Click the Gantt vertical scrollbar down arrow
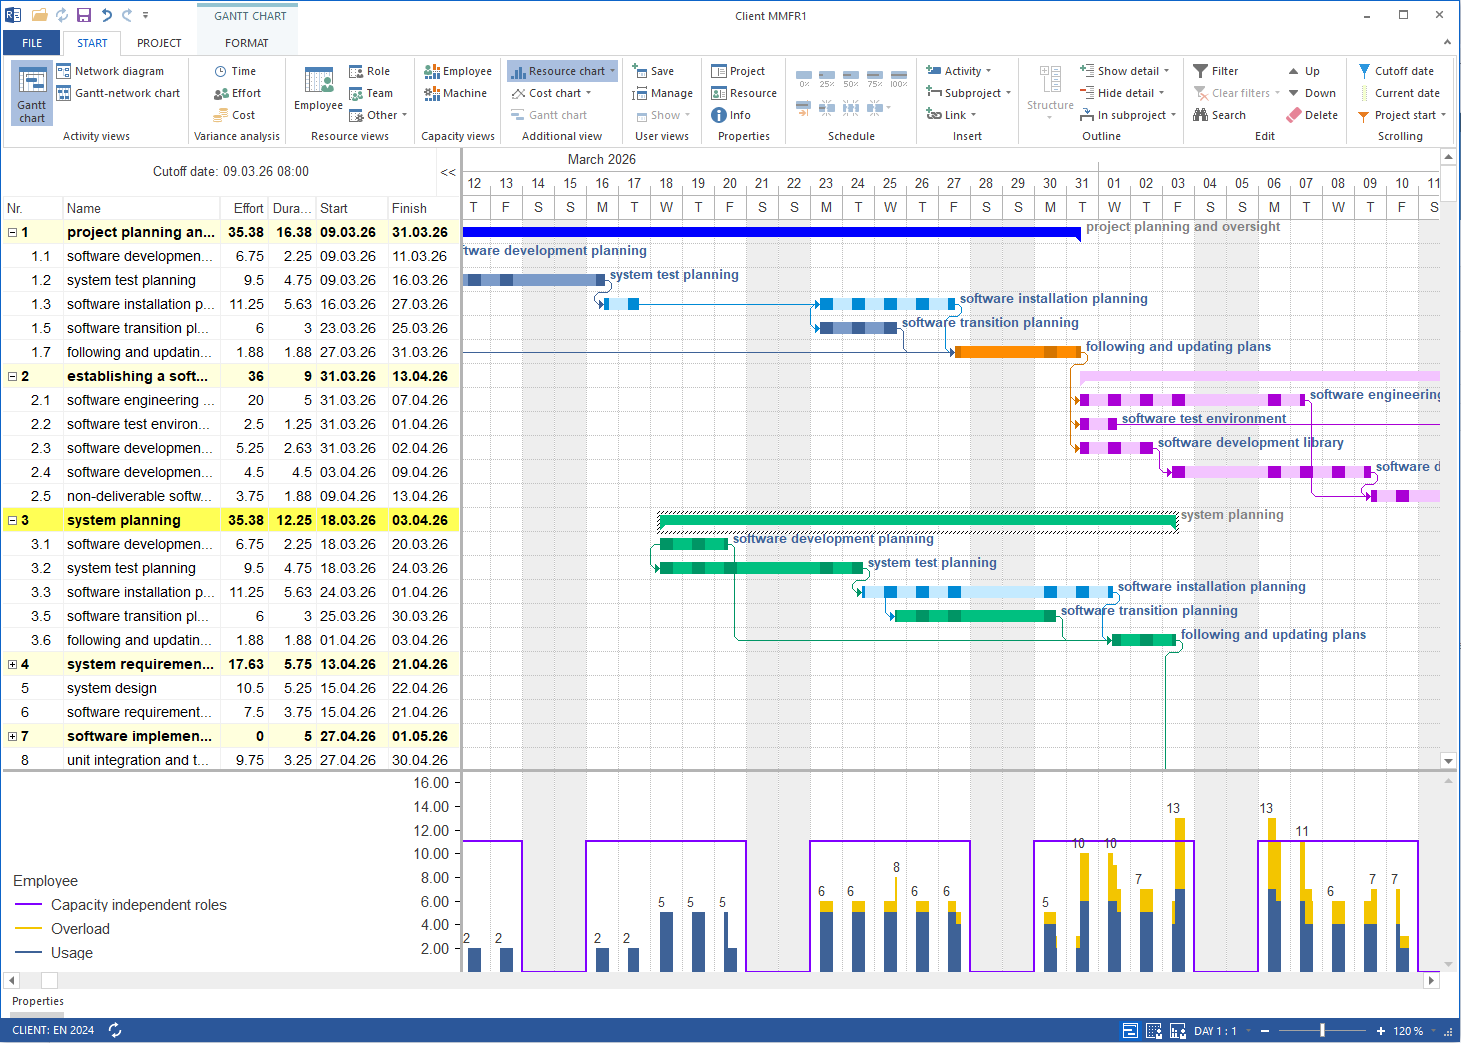The width and height of the screenshot is (1461, 1043). pyautogui.click(x=1448, y=761)
